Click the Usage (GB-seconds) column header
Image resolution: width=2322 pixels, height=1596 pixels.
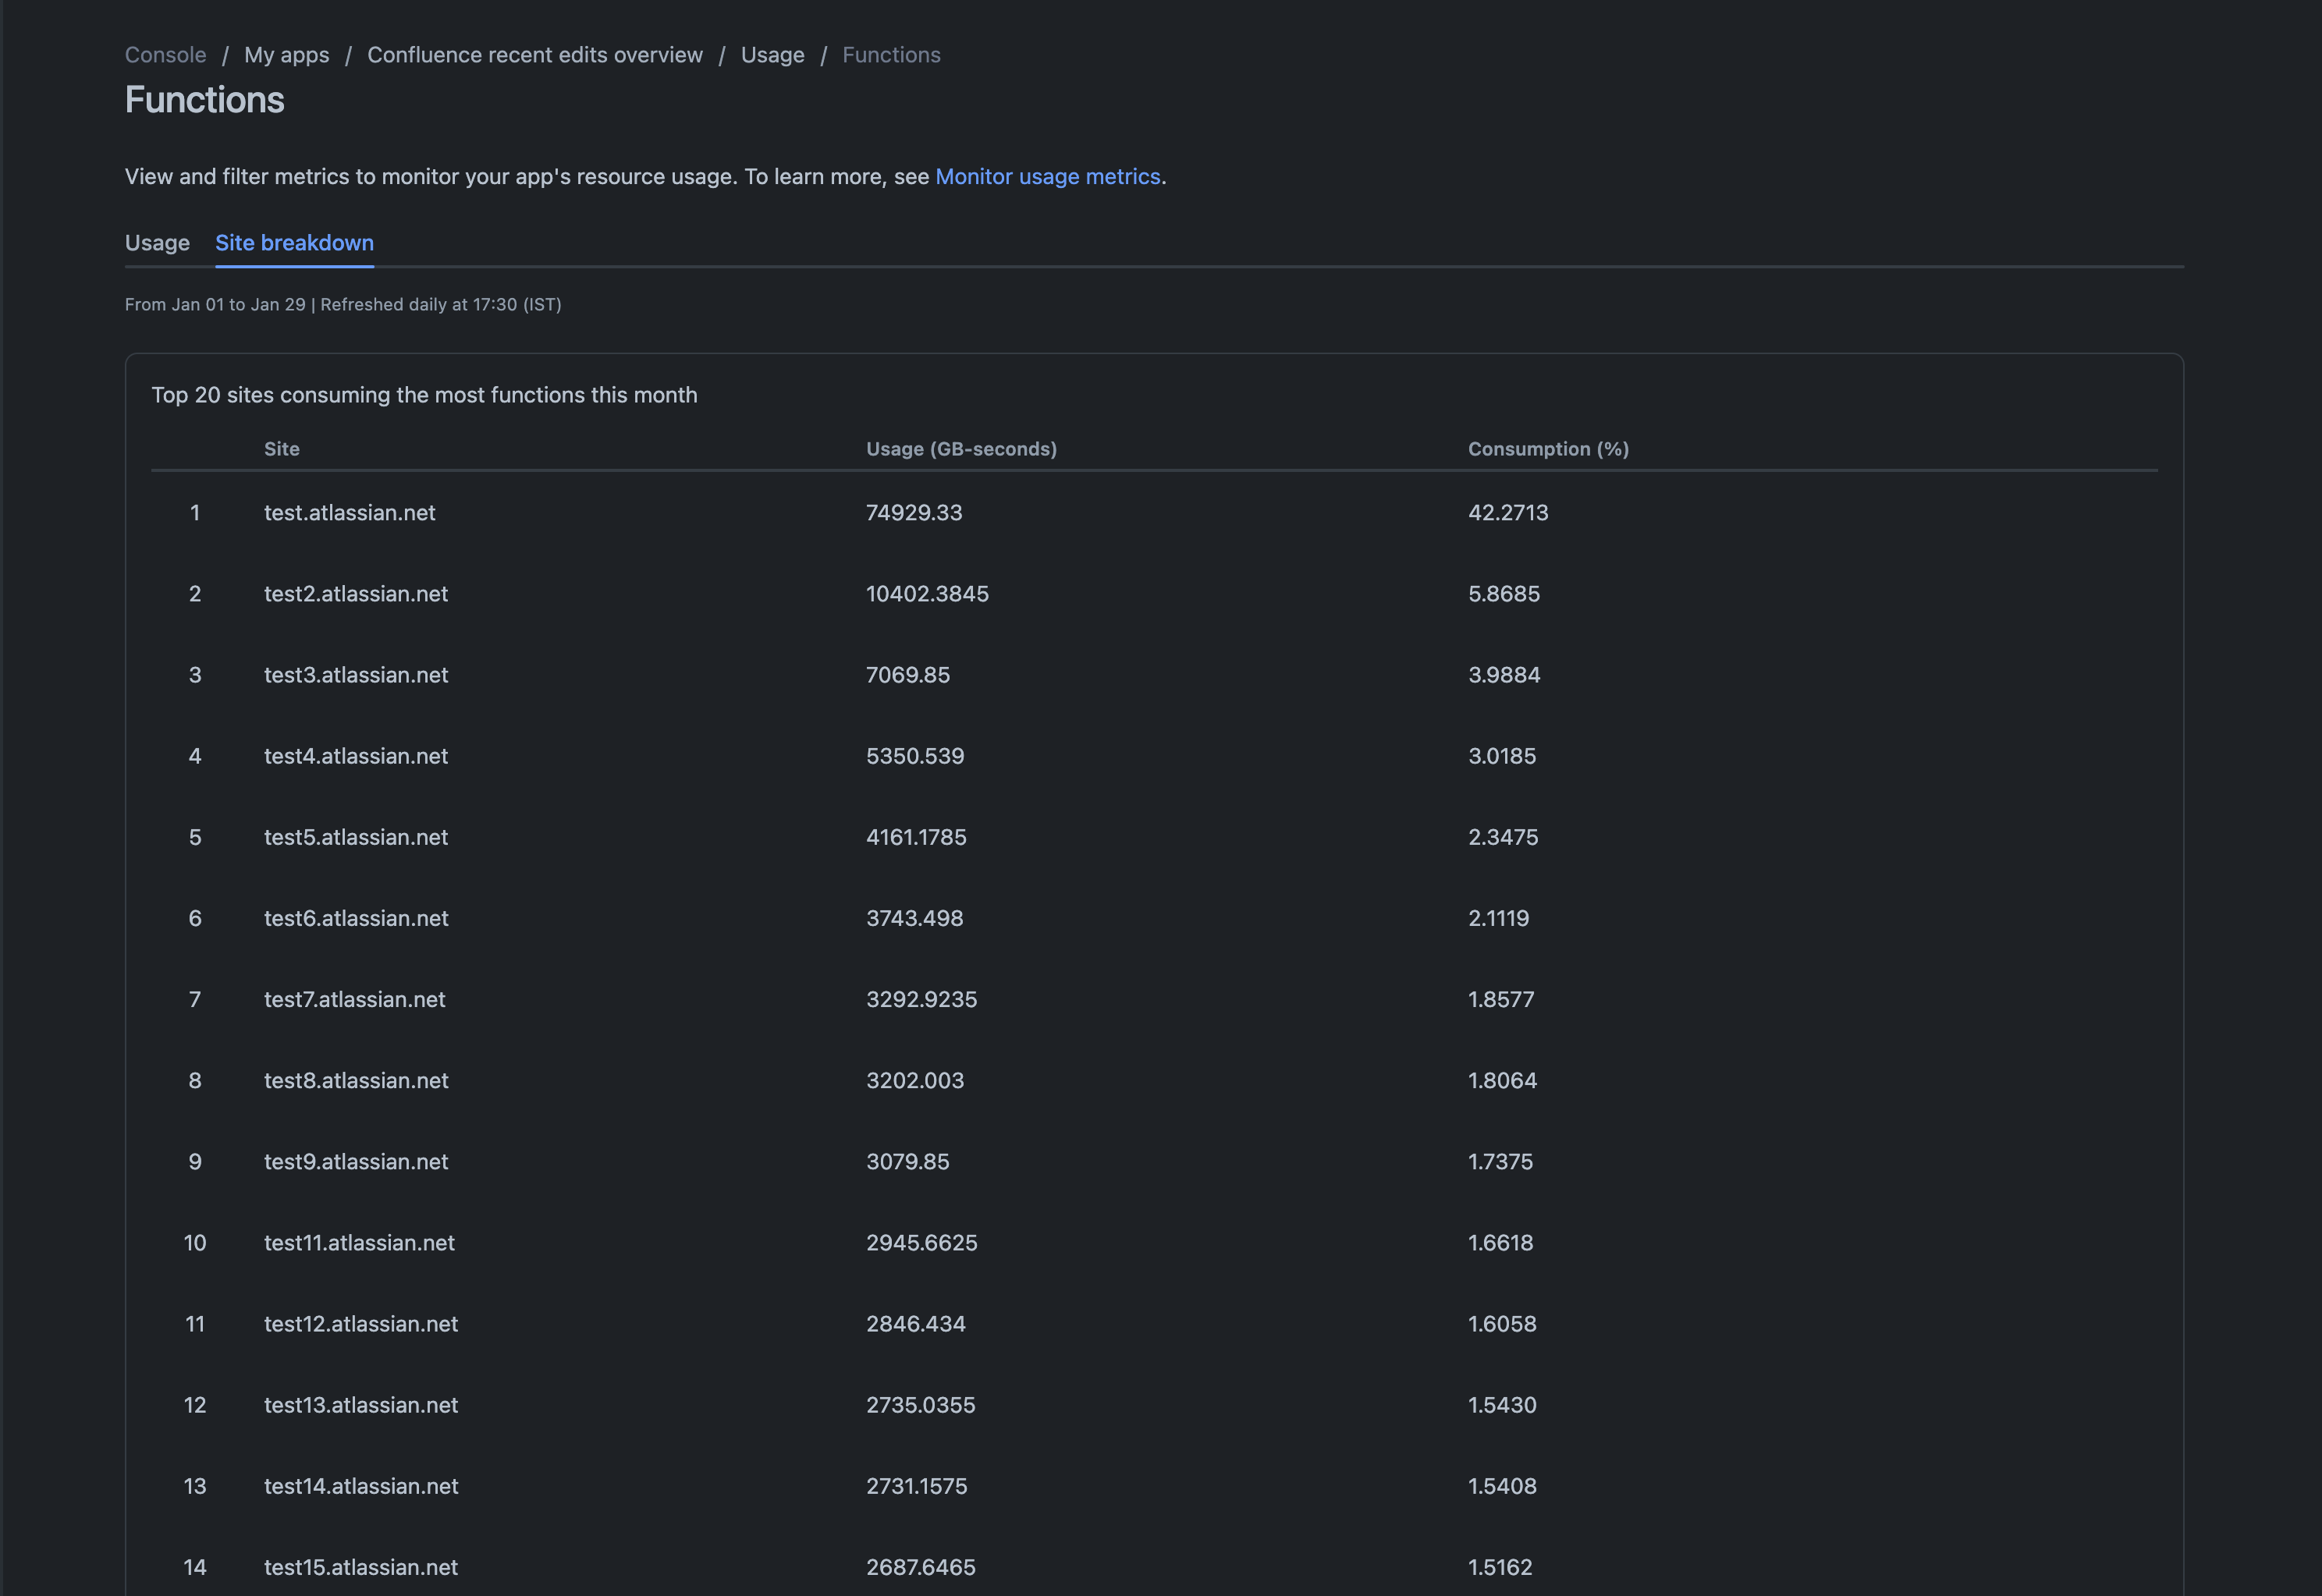click(x=961, y=449)
